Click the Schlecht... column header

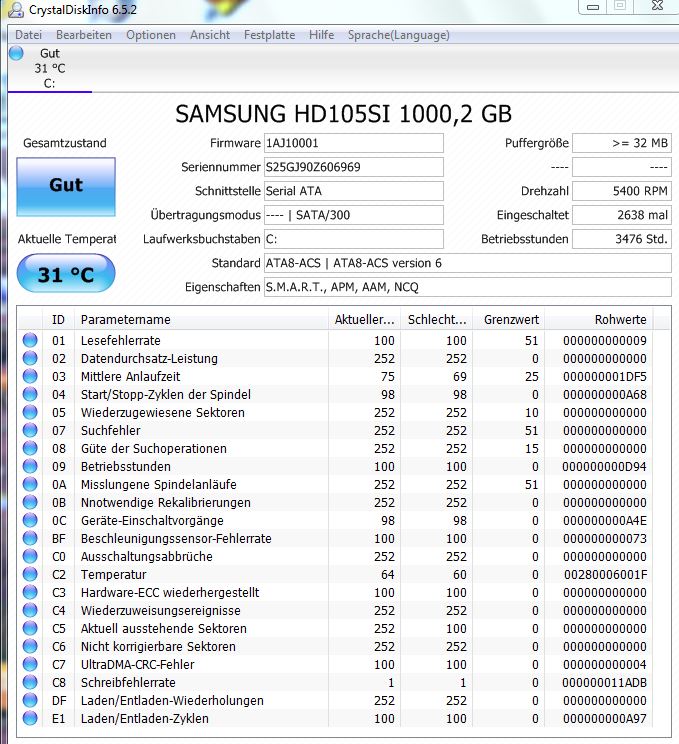pyautogui.click(x=437, y=319)
